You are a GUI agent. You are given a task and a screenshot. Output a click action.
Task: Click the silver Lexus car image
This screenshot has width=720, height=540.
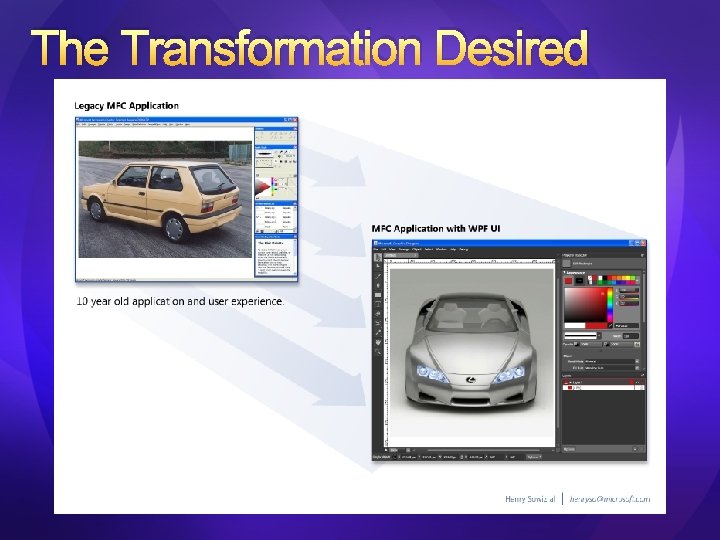pos(471,351)
